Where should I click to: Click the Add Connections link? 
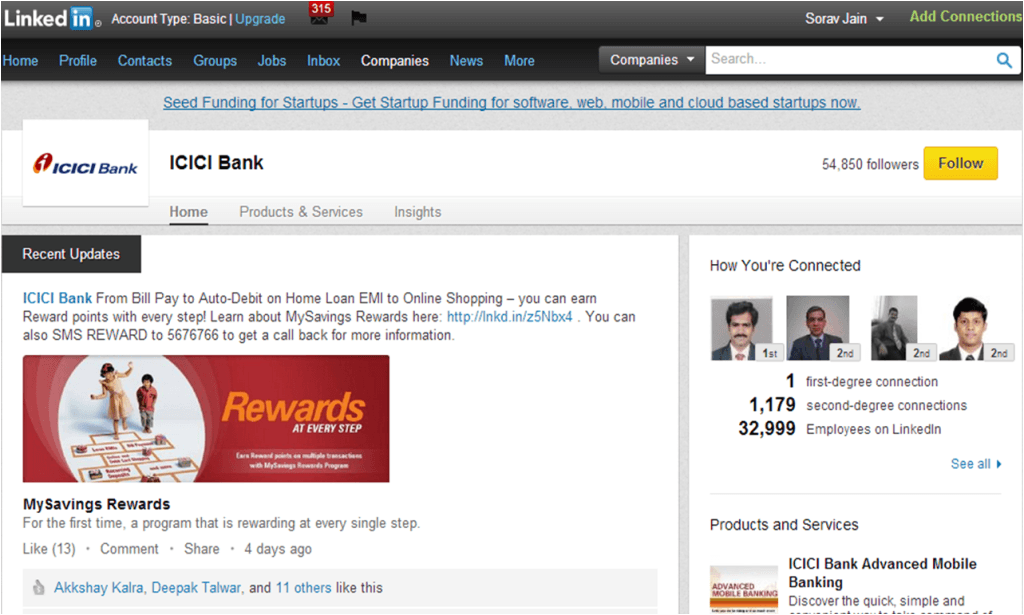966,17
